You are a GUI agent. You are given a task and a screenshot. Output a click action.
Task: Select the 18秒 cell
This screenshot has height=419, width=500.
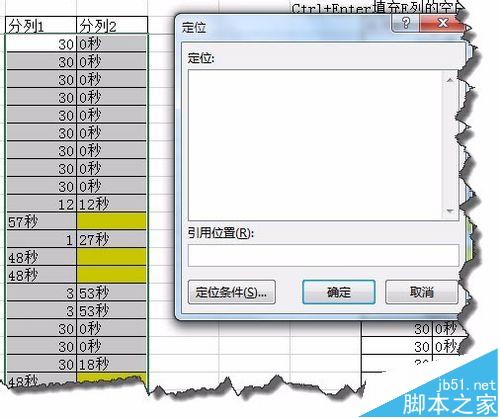112,364
